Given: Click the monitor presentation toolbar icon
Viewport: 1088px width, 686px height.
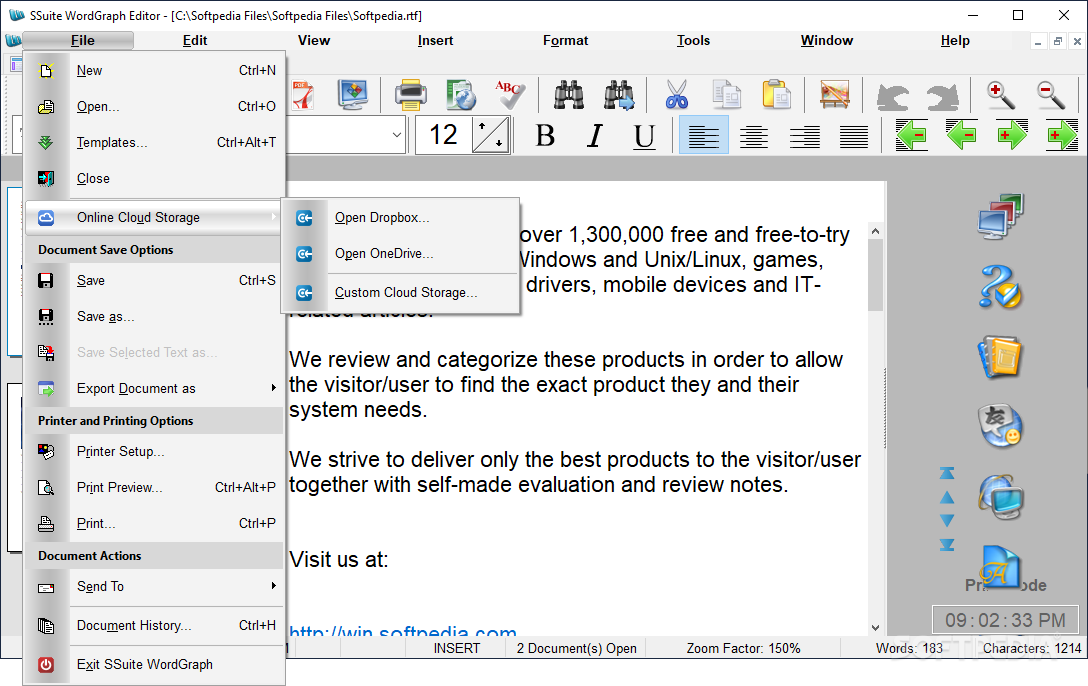Looking at the screenshot, I should tap(353, 95).
